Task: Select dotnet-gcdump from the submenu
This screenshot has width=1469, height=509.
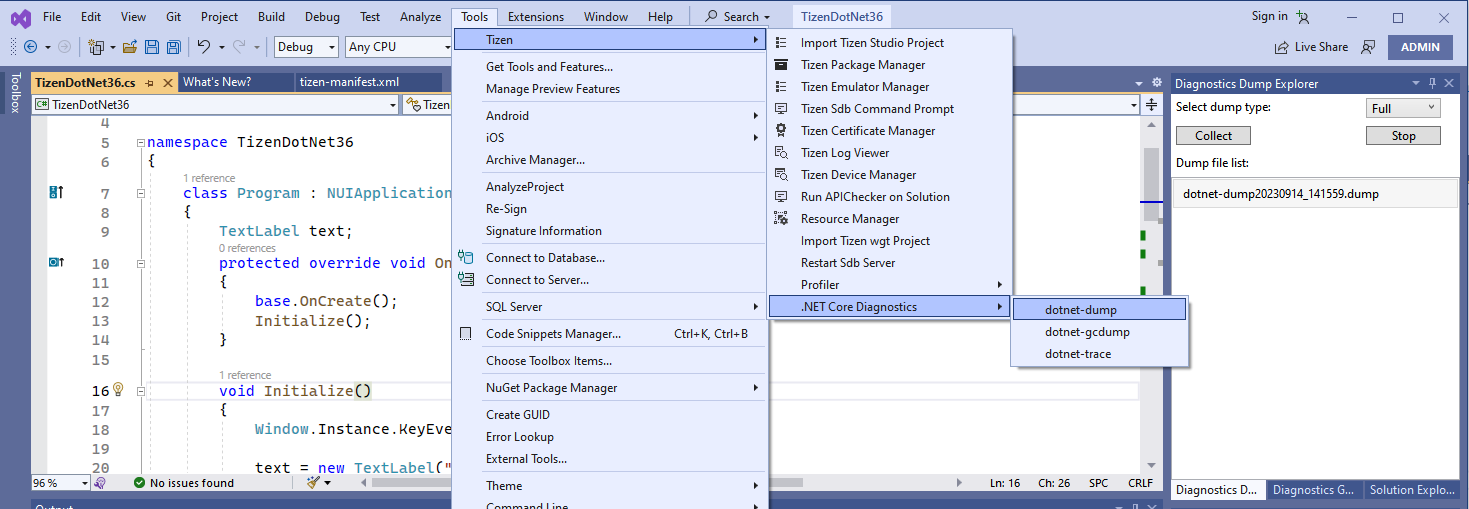Action: 1086,332
